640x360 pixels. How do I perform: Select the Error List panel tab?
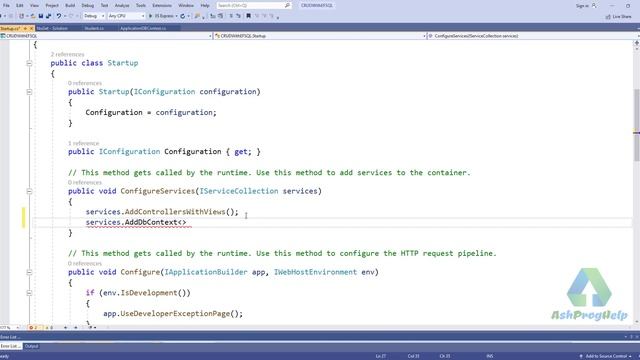[10, 346]
